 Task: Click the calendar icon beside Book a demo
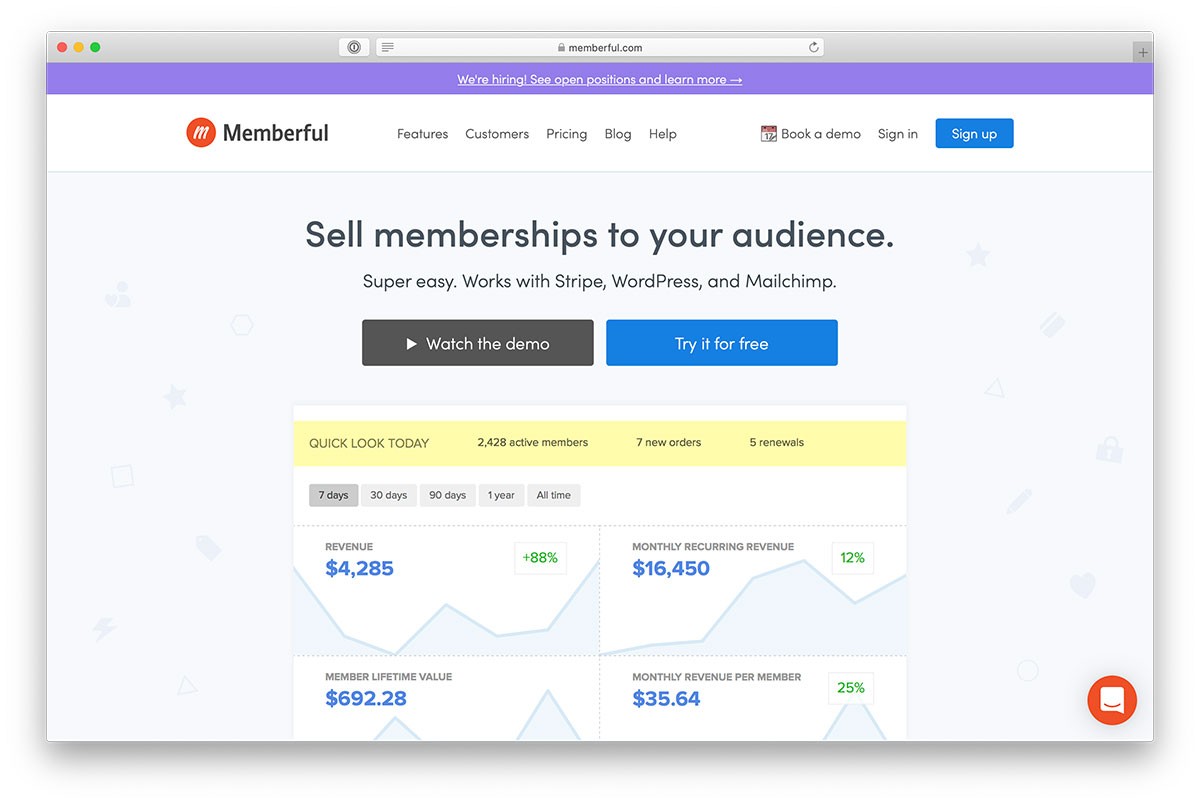(x=769, y=133)
